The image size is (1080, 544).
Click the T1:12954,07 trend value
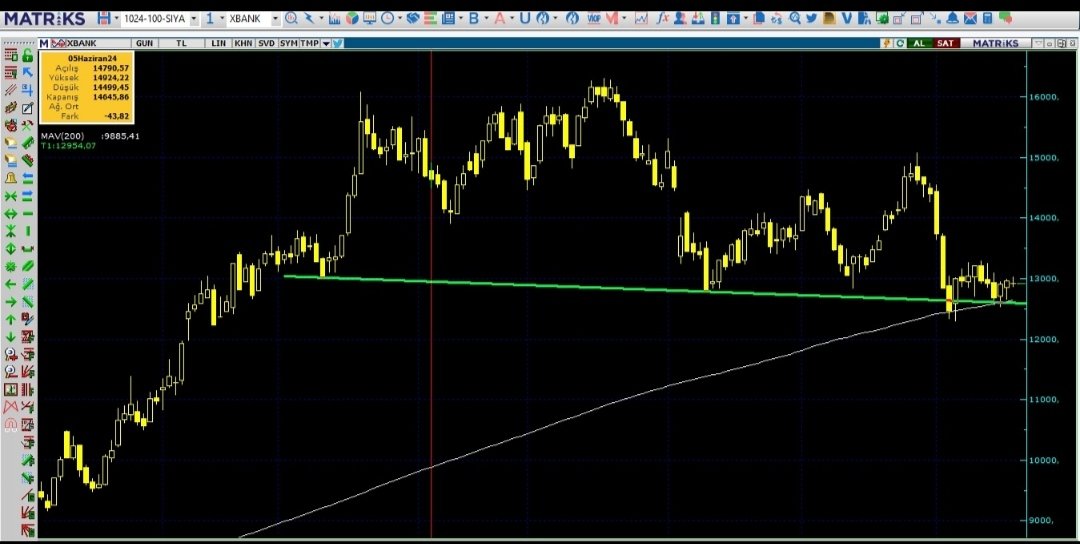pos(68,145)
